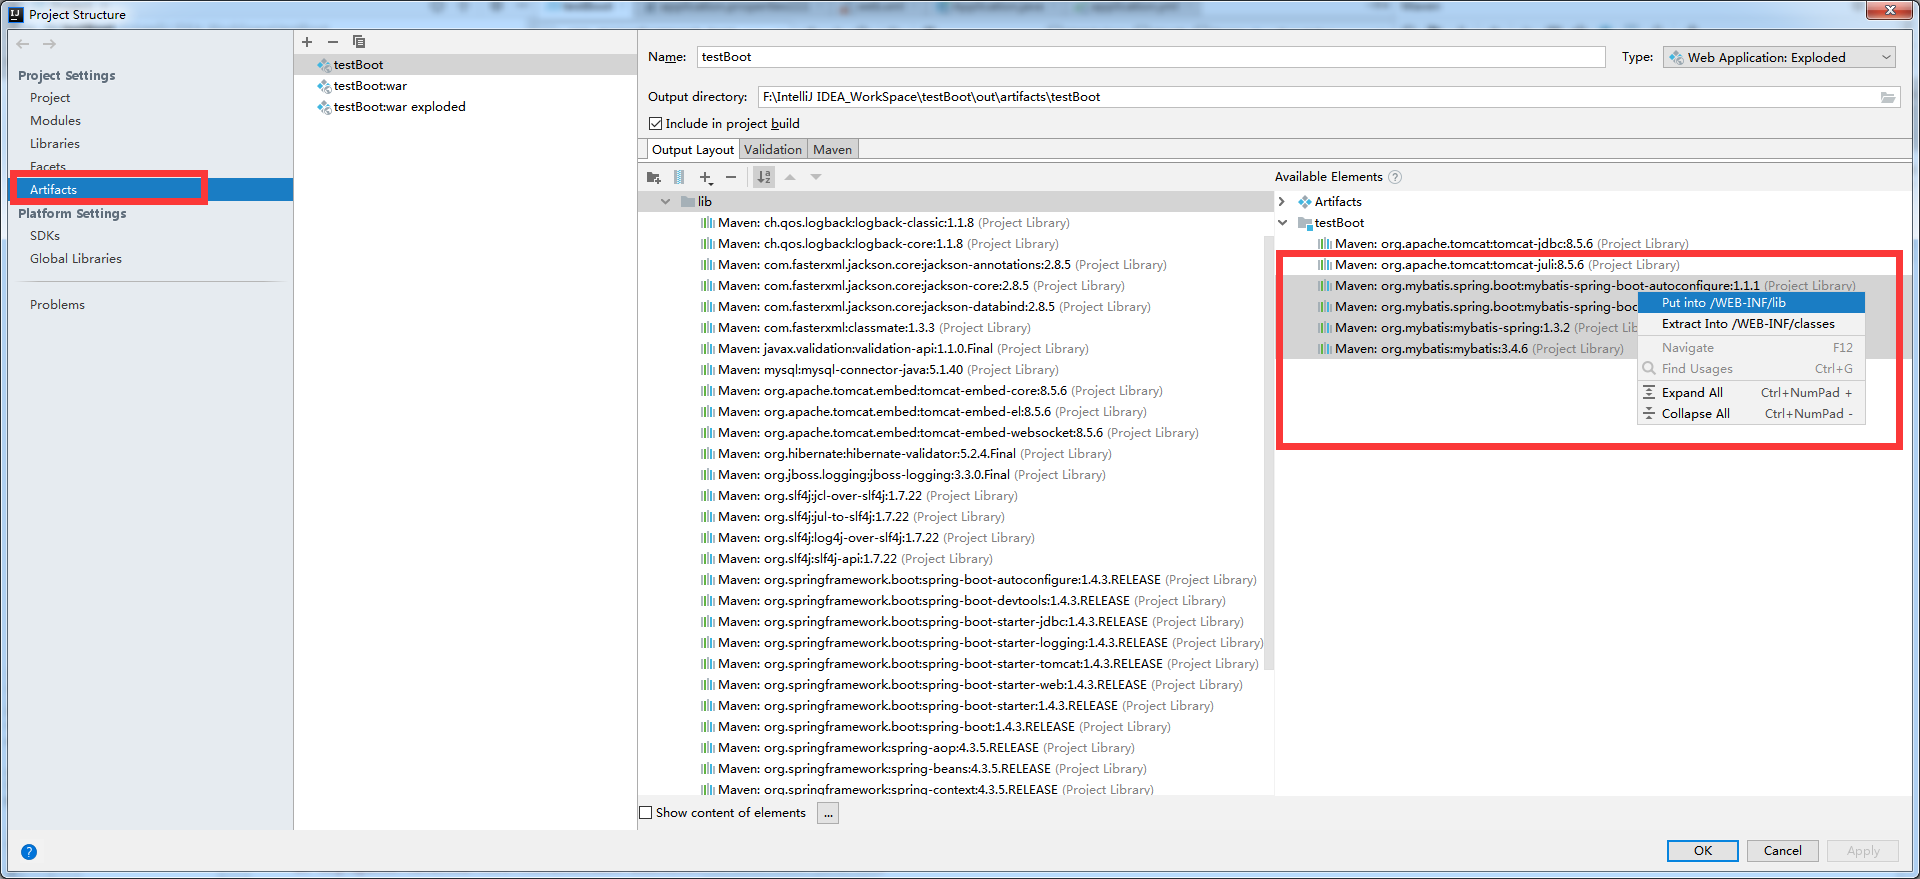Viewport: 1920px width, 879px height.
Task: Expand the Artifacts node in Available Elements
Action: point(1282,202)
